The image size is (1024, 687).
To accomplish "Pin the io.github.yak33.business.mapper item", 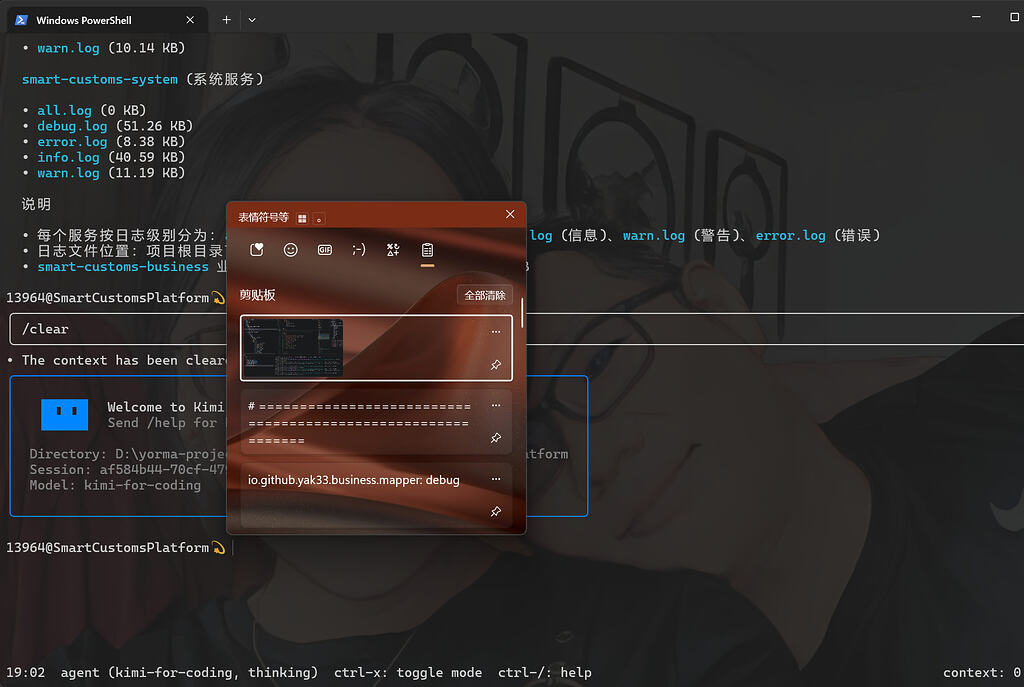I will click(496, 511).
